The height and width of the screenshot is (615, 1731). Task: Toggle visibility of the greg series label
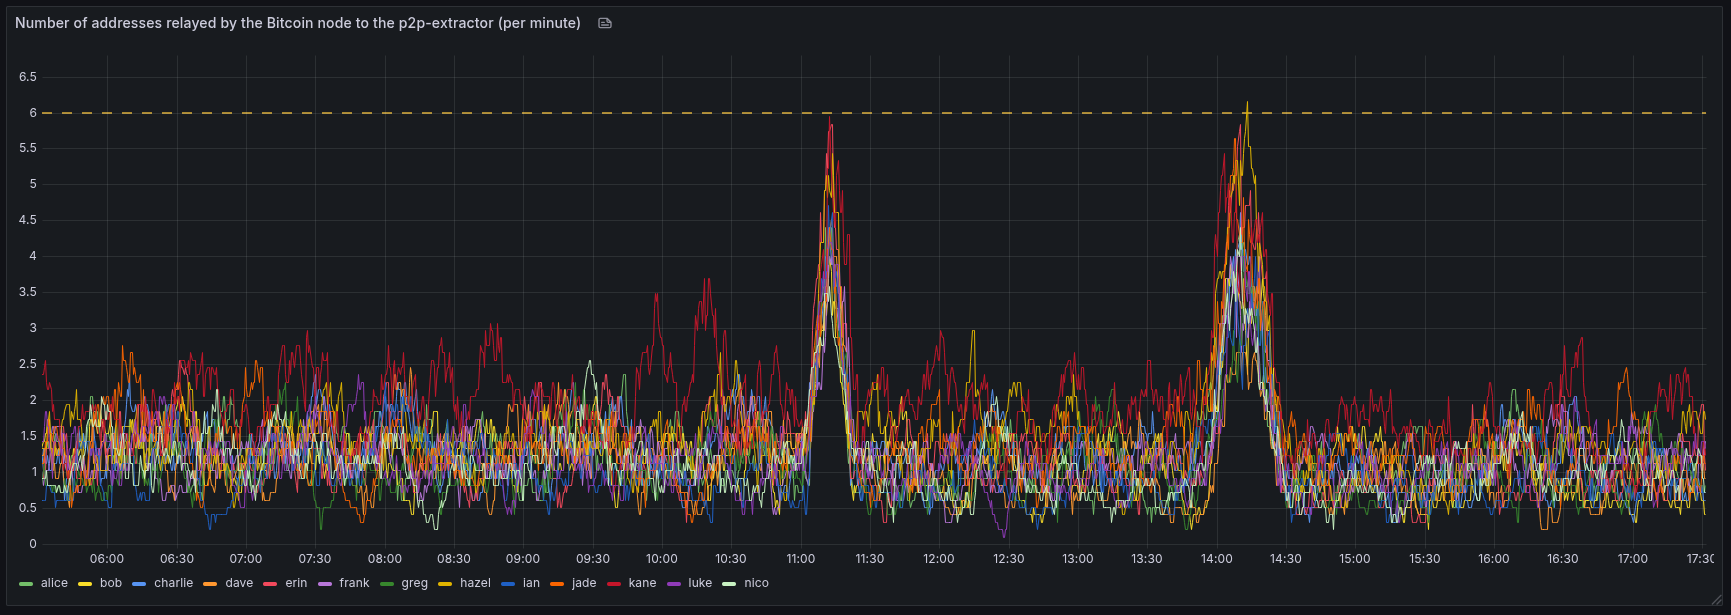pyautogui.click(x=414, y=583)
